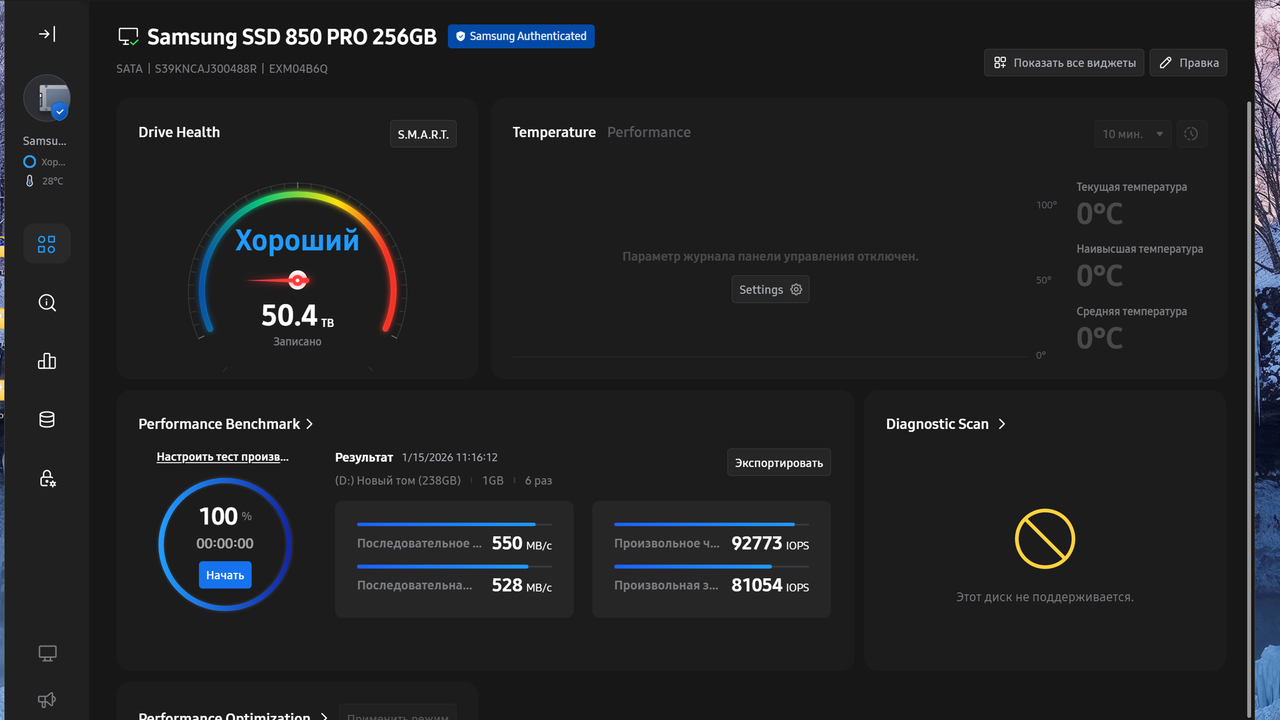Collapse the sidebar with the arrow icon

(x=47, y=34)
